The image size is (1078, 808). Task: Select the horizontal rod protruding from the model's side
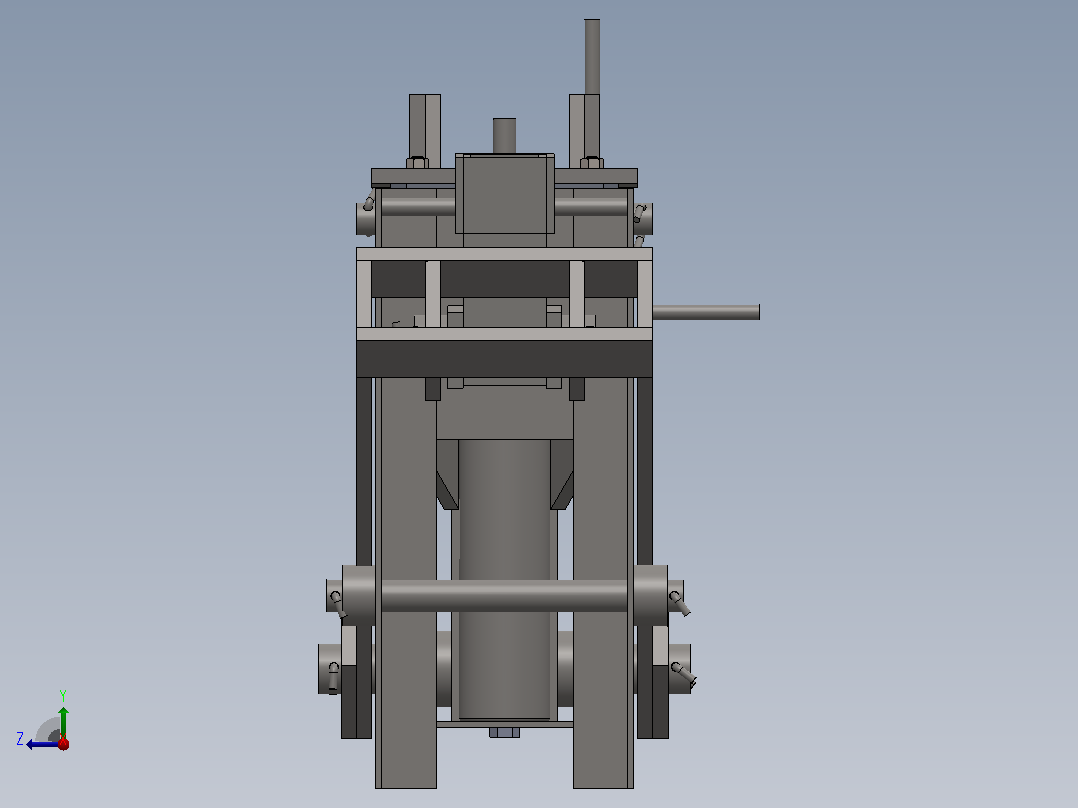[x=706, y=312]
